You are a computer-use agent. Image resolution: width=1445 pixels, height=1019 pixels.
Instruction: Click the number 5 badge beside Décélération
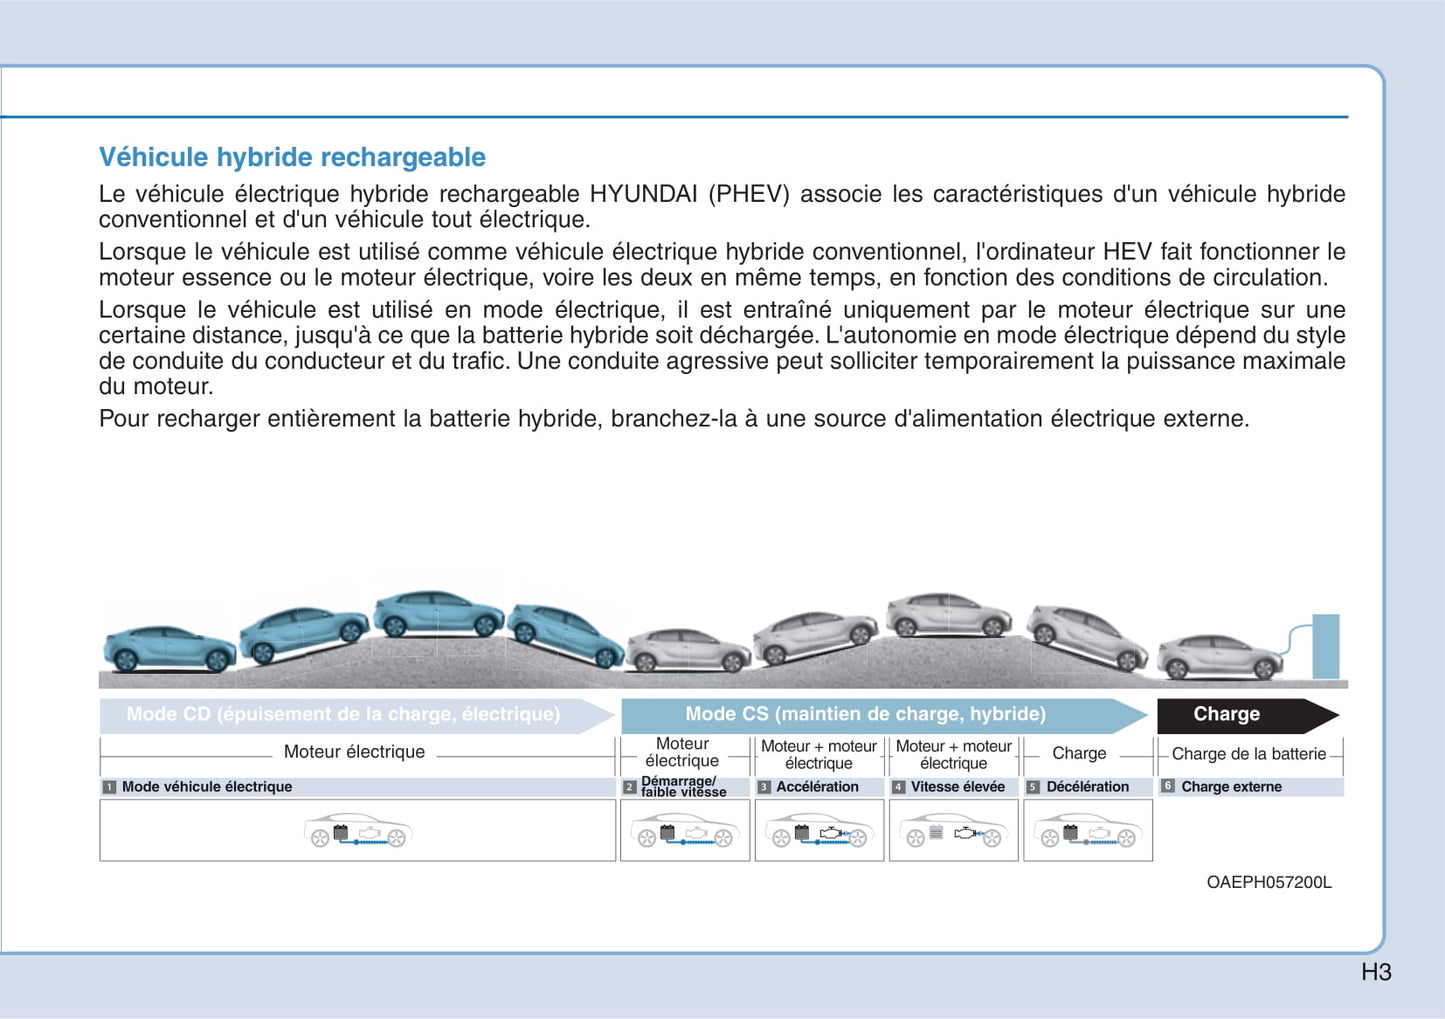pos(1033,787)
